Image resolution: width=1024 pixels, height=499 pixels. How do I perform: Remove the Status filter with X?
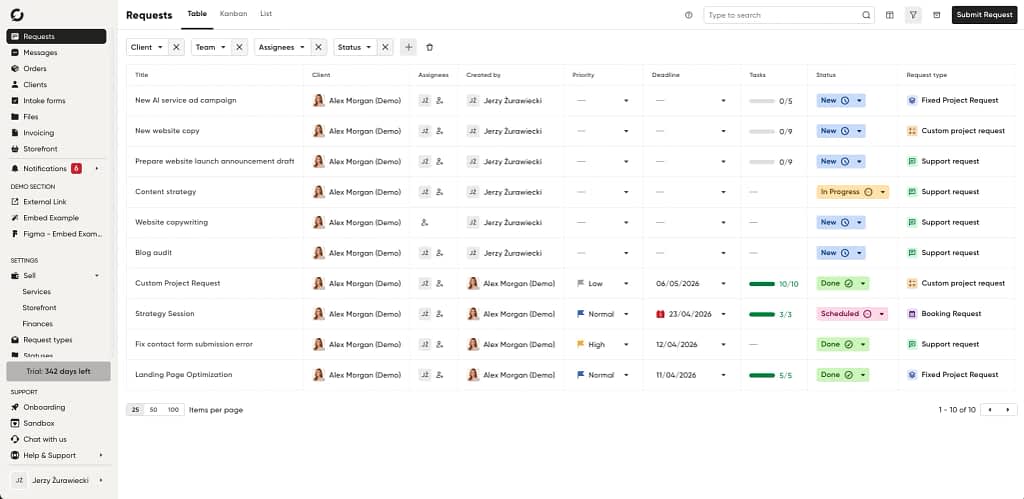click(385, 47)
